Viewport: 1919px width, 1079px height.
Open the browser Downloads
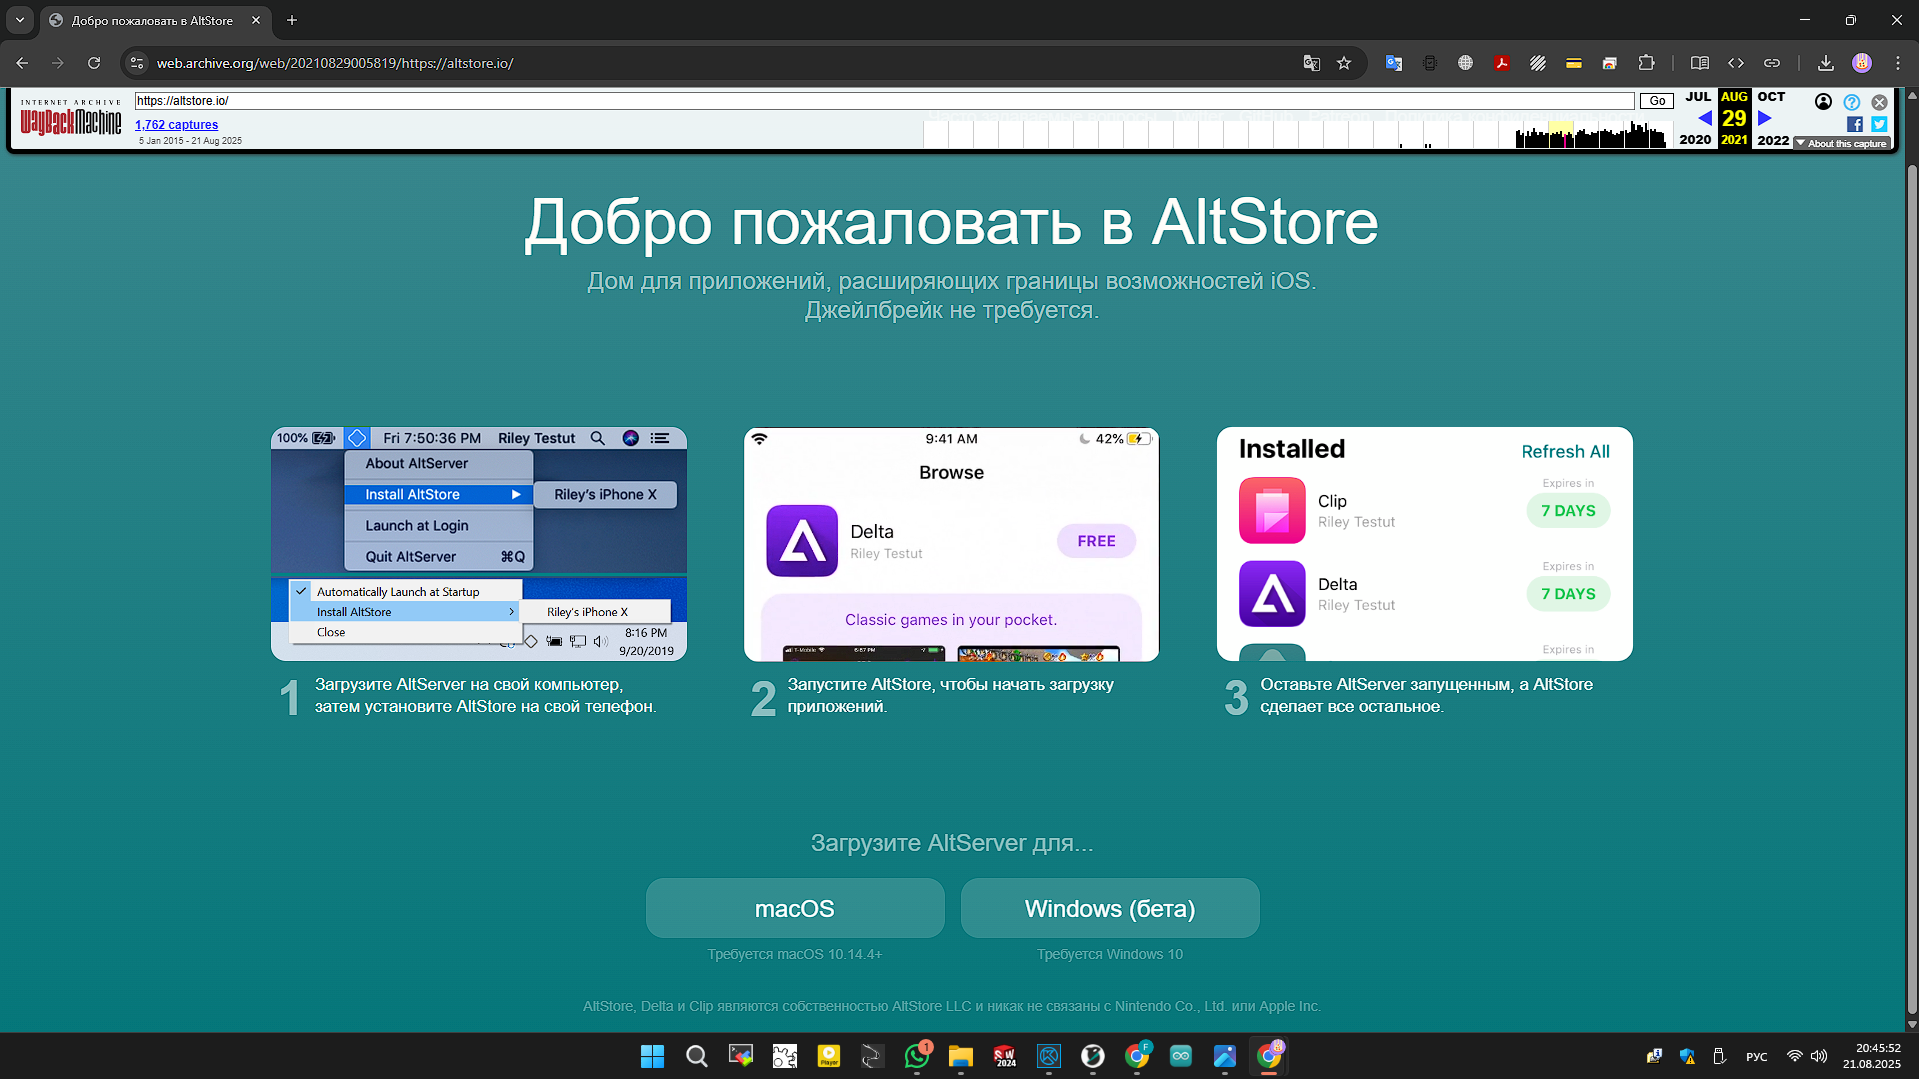[x=1825, y=63]
